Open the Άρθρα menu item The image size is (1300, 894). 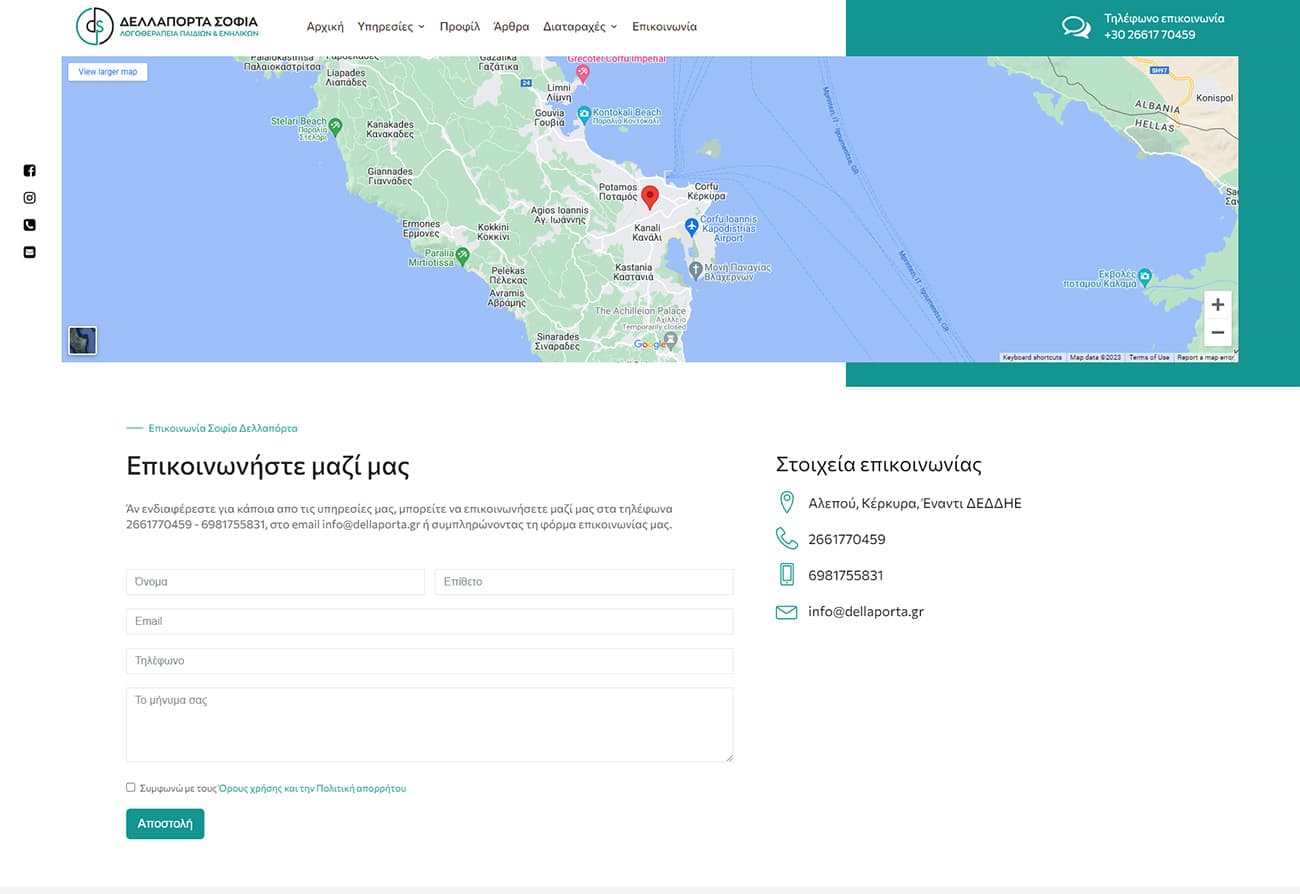click(512, 27)
